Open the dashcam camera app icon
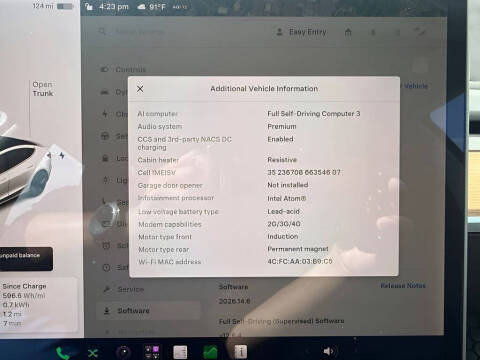 pyautogui.click(x=123, y=352)
